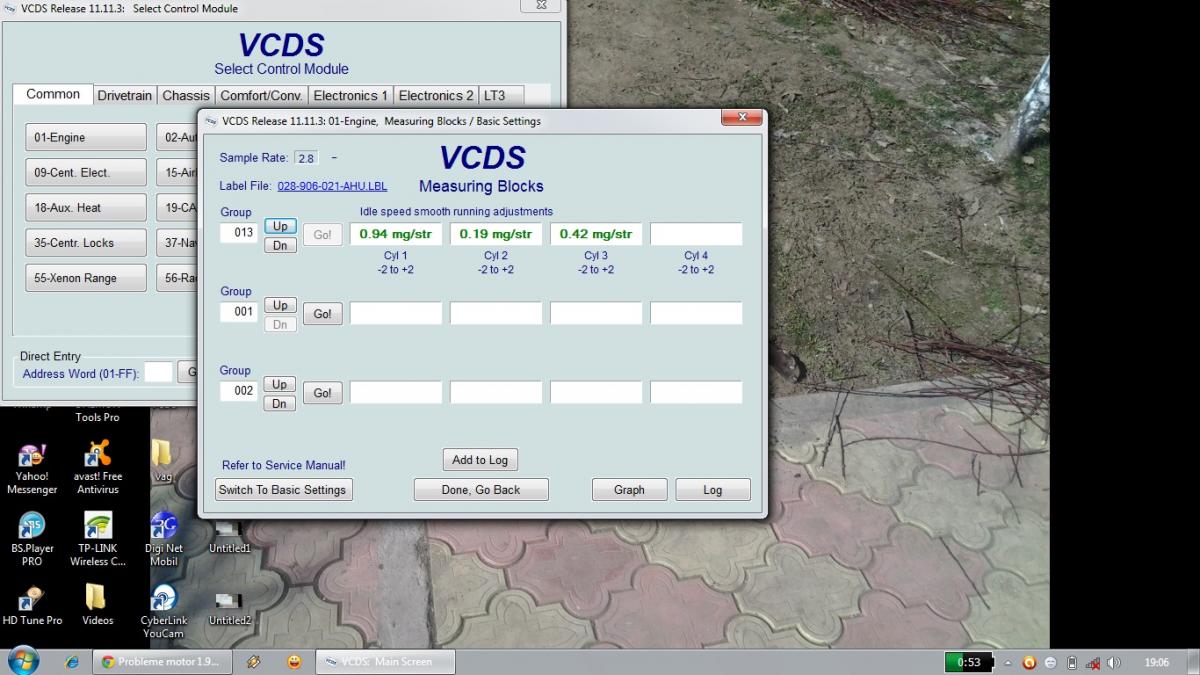Click the Windows Start button

(x=22, y=661)
